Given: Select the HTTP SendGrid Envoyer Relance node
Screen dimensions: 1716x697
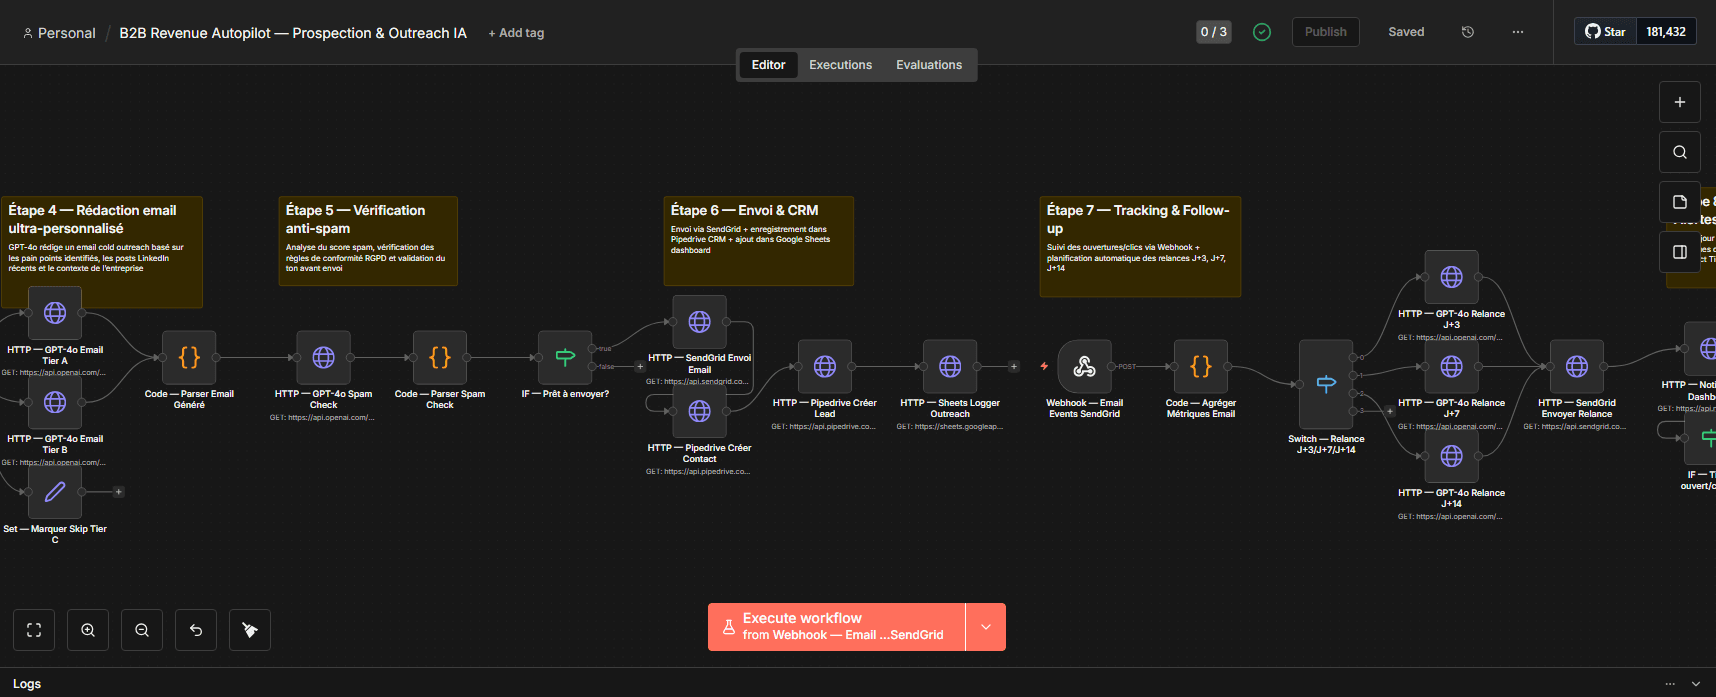Looking at the screenshot, I should tap(1577, 367).
